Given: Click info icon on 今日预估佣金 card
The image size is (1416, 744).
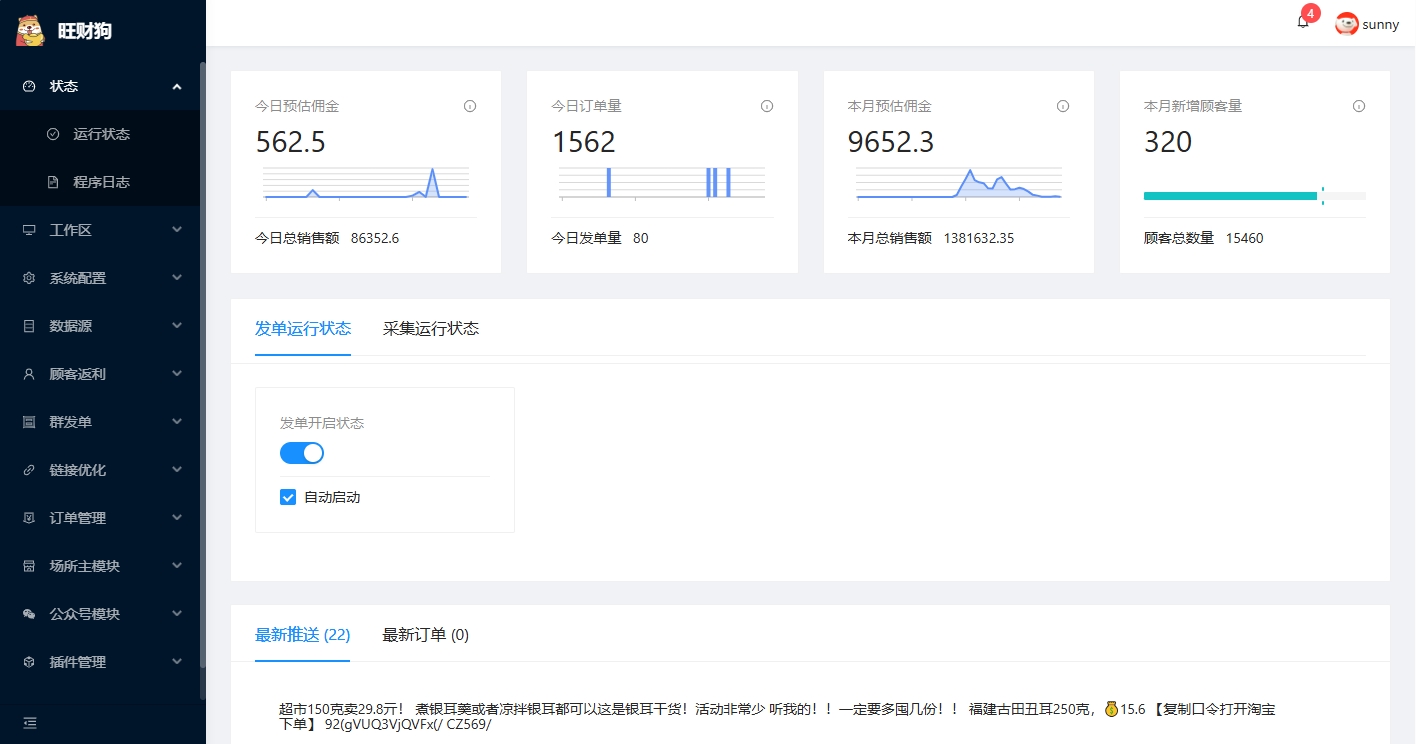Looking at the screenshot, I should [x=470, y=106].
